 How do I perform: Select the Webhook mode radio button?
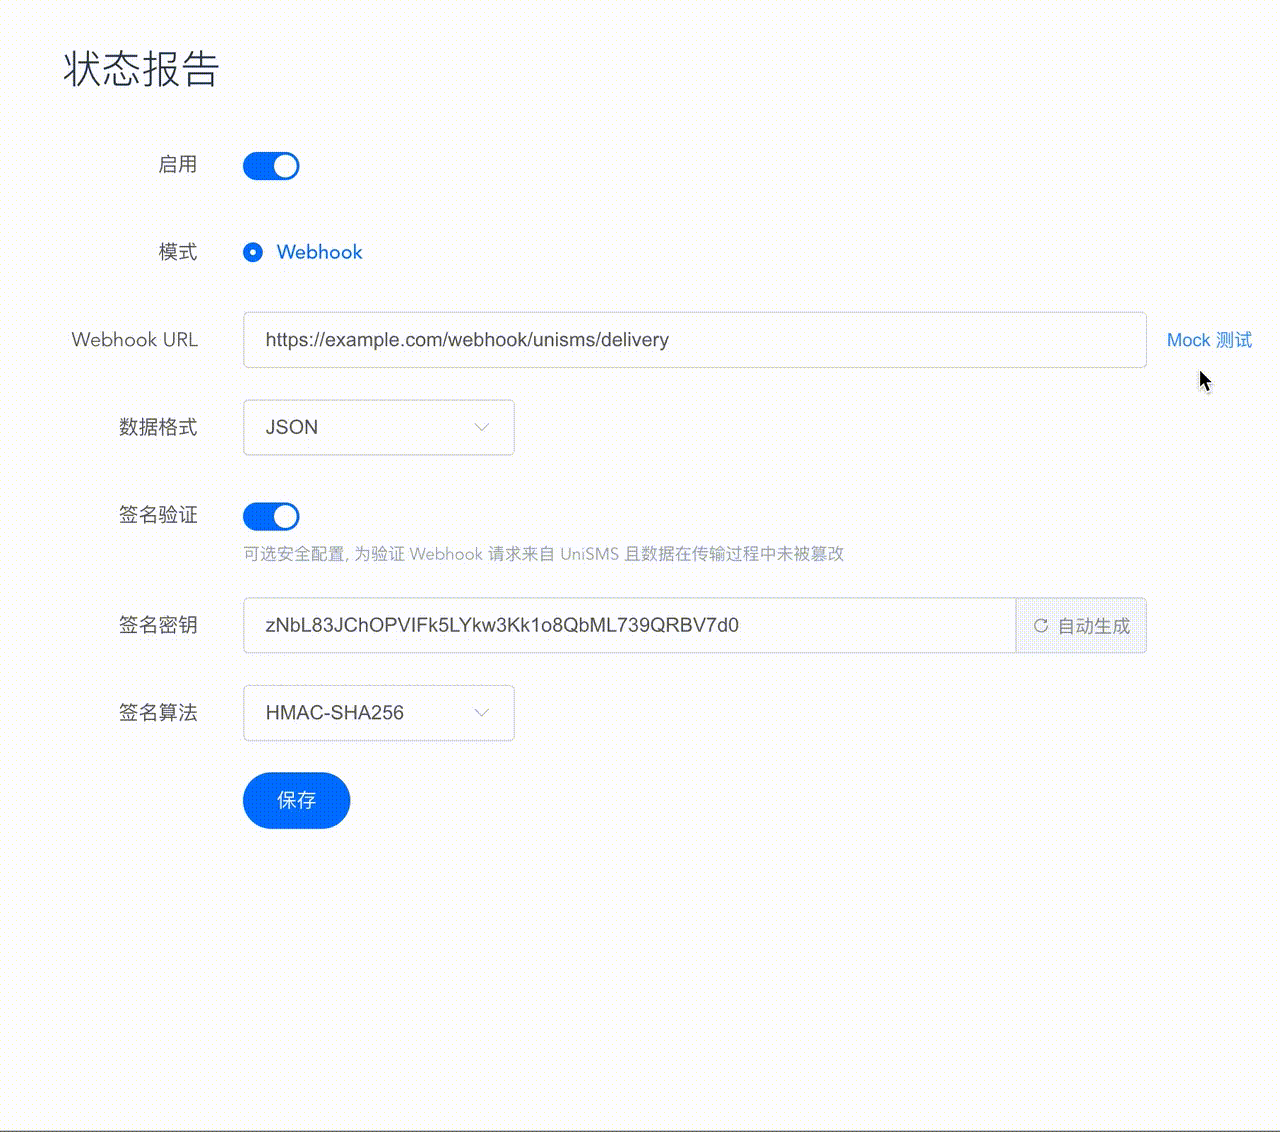coord(253,252)
